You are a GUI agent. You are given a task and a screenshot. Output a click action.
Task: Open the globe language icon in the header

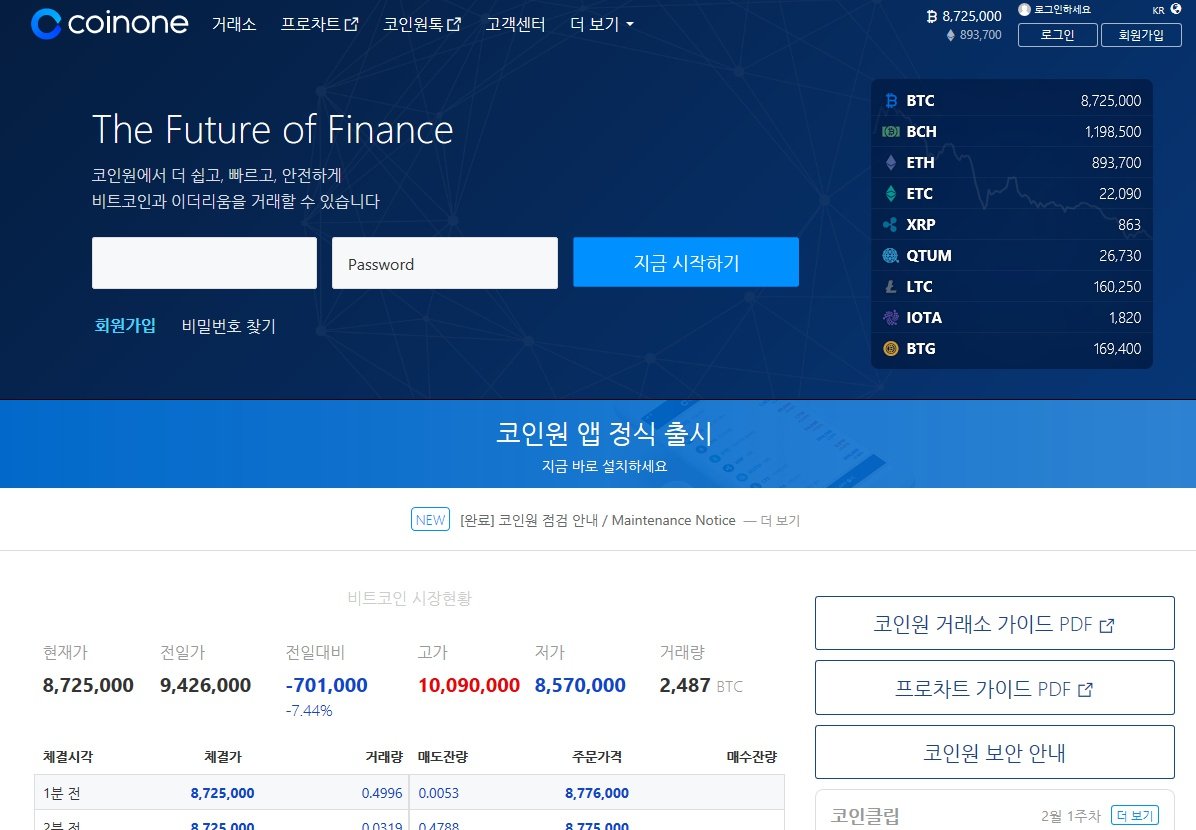pyautogui.click(x=1176, y=9)
